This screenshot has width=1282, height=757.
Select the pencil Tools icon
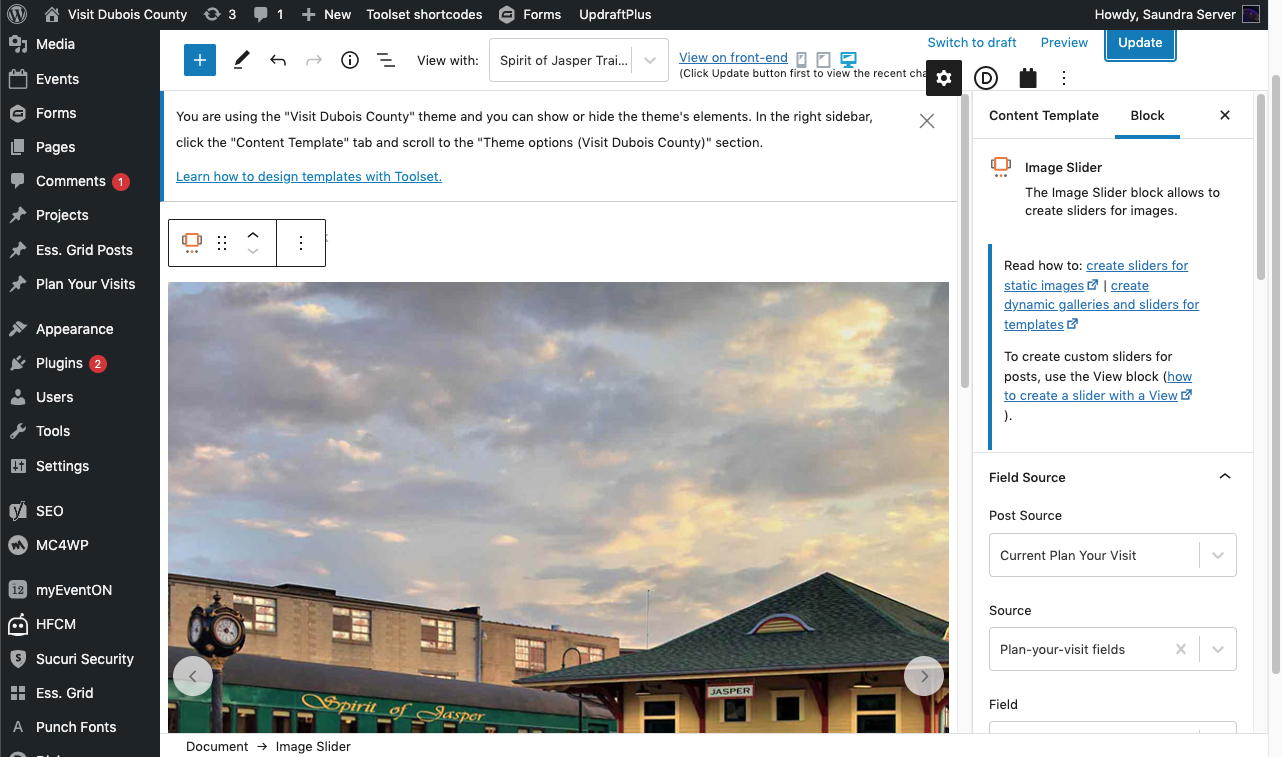tap(241, 60)
